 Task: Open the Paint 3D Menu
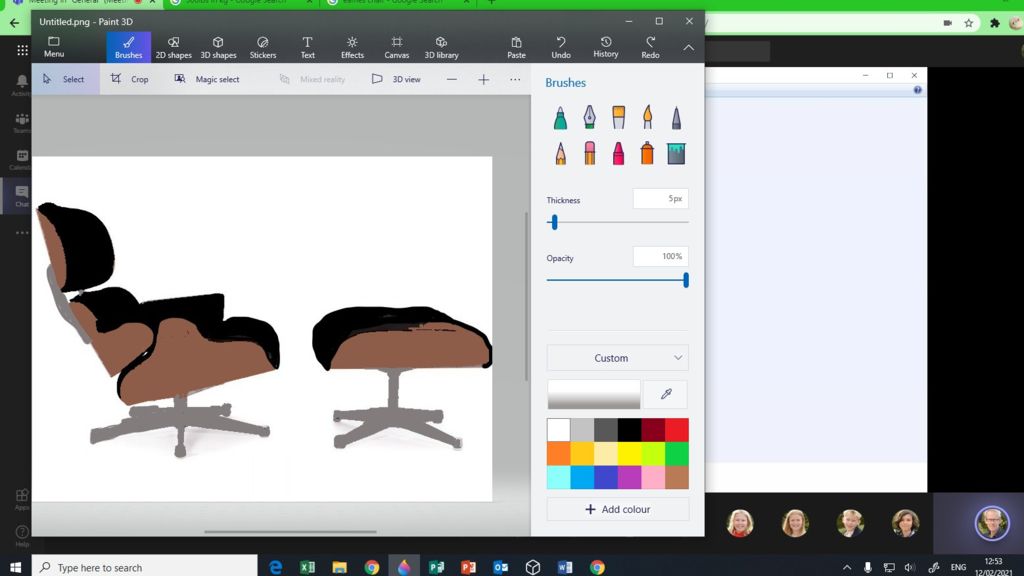(54, 47)
